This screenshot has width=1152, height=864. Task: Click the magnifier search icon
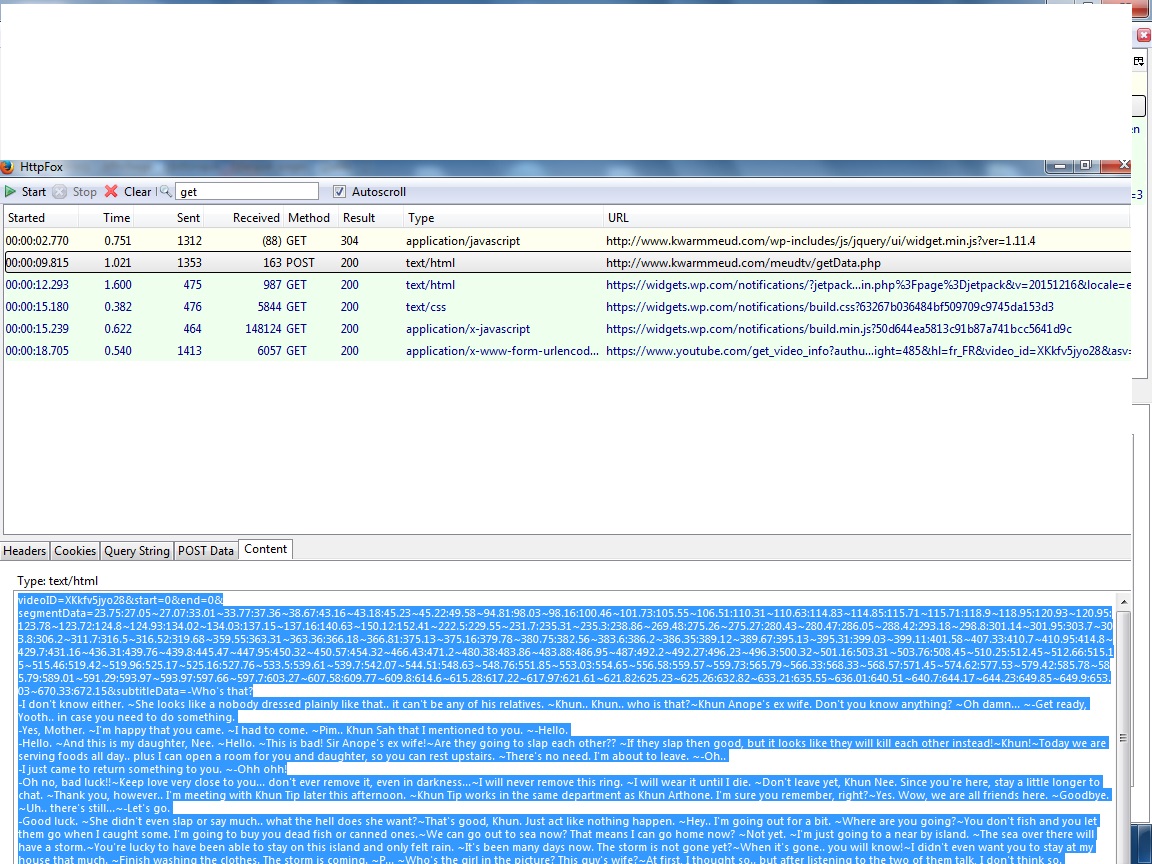click(165, 192)
